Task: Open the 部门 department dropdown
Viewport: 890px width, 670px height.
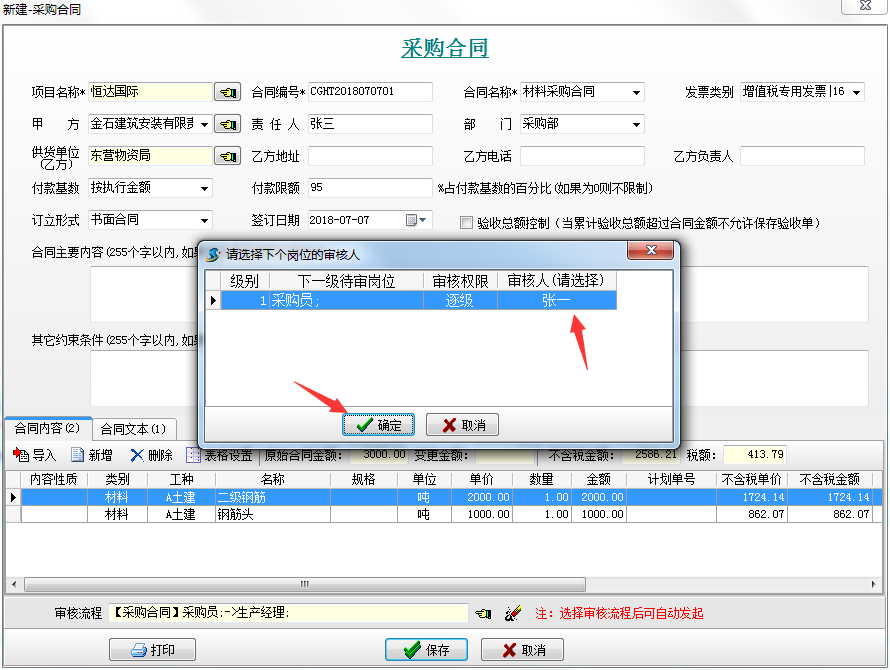Action: pyautogui.click(x=636, y=124)
